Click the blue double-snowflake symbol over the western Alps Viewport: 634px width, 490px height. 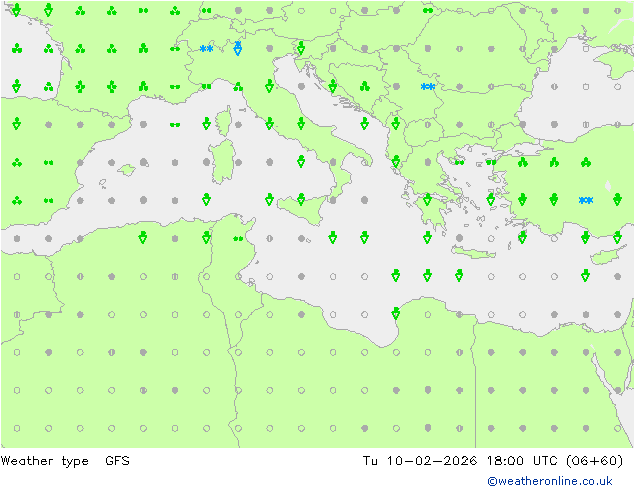pos(206,49)
